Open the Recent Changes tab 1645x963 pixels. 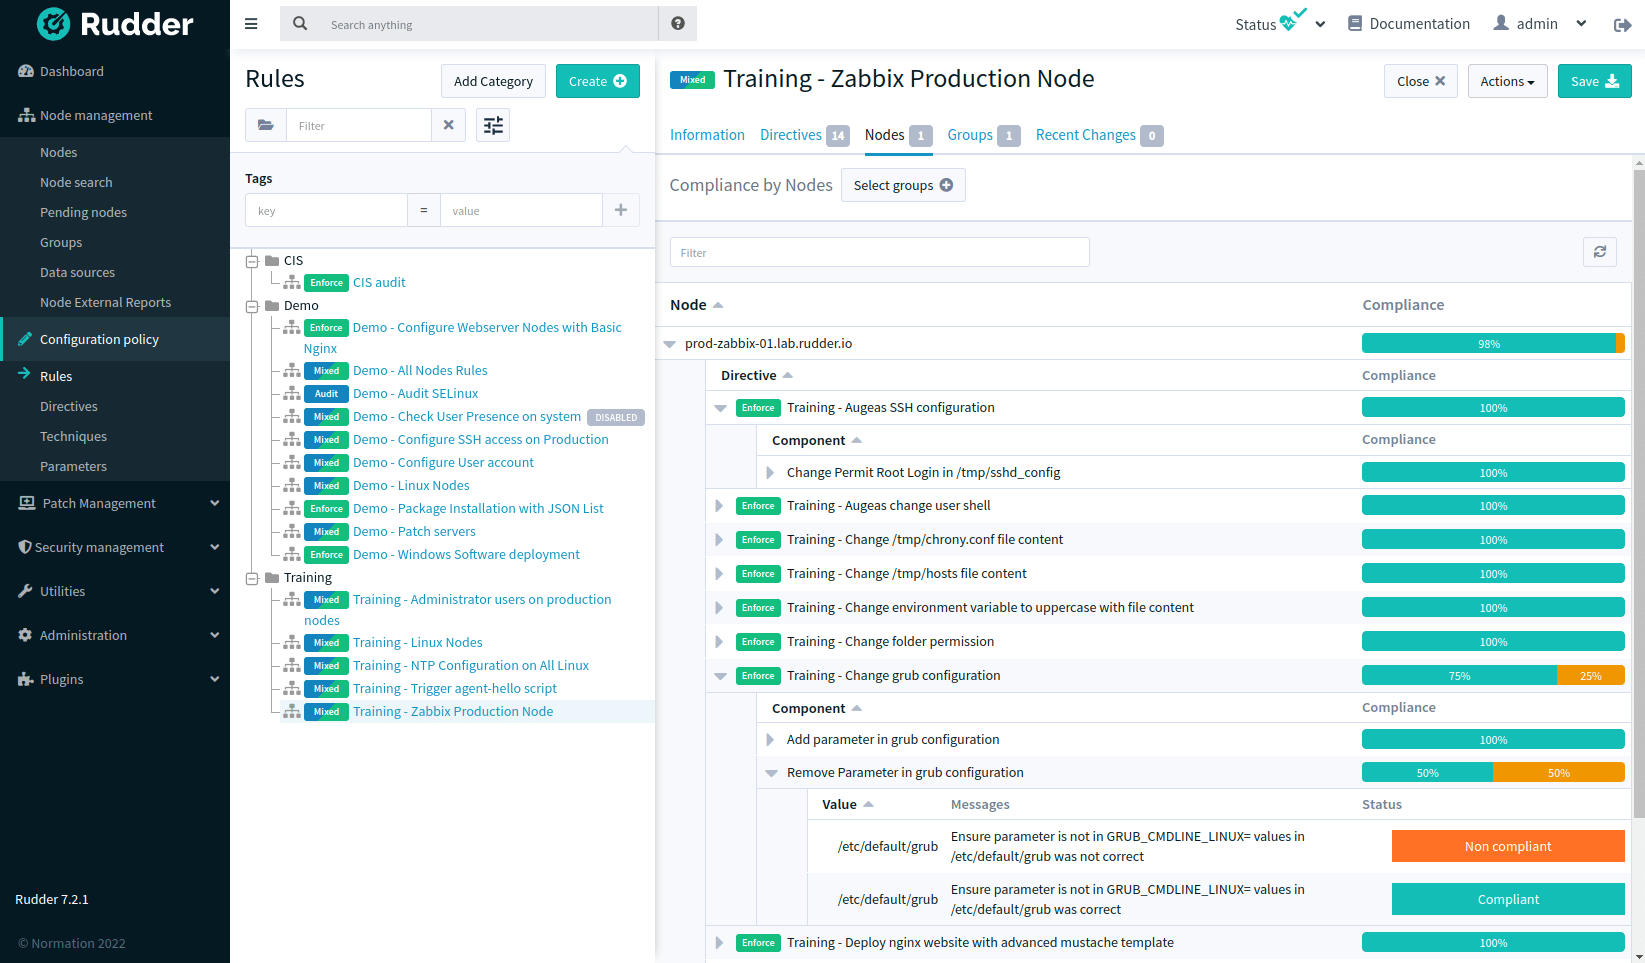point(1099,135)
